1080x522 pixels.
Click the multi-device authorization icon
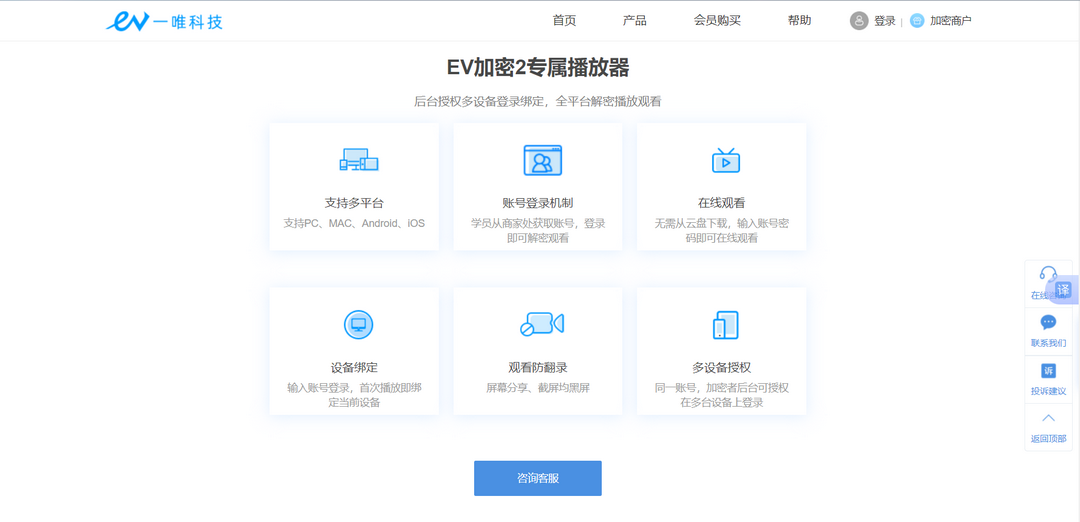tap(725, 324)
